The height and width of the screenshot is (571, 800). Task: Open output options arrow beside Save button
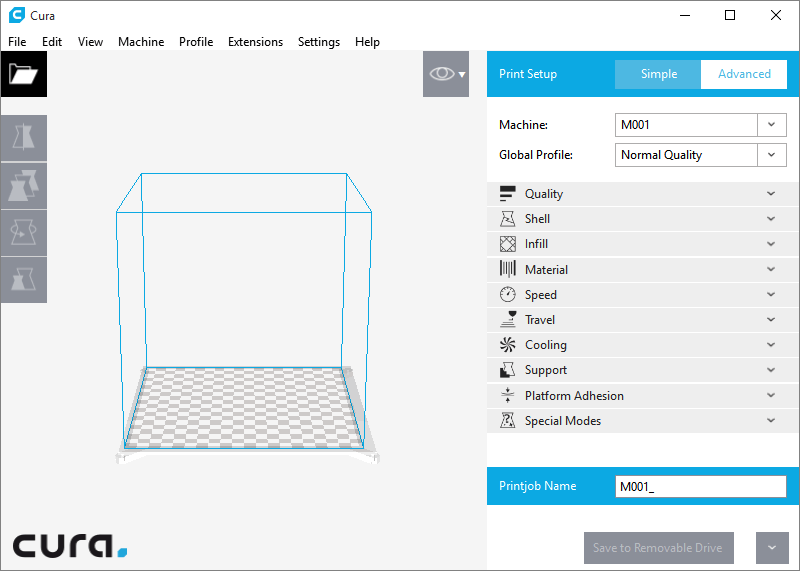pyautogui.click(x=771, y=548)
